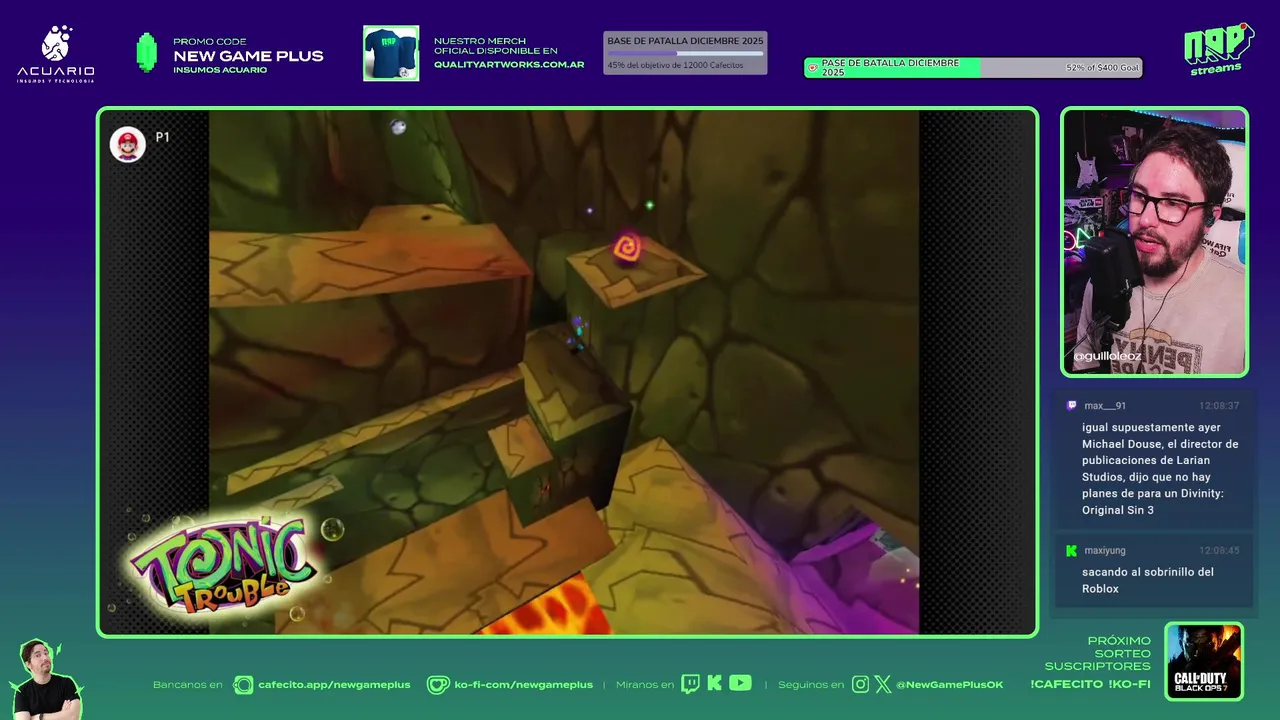
Task: Click the X social icon
Action: [883, 685]
